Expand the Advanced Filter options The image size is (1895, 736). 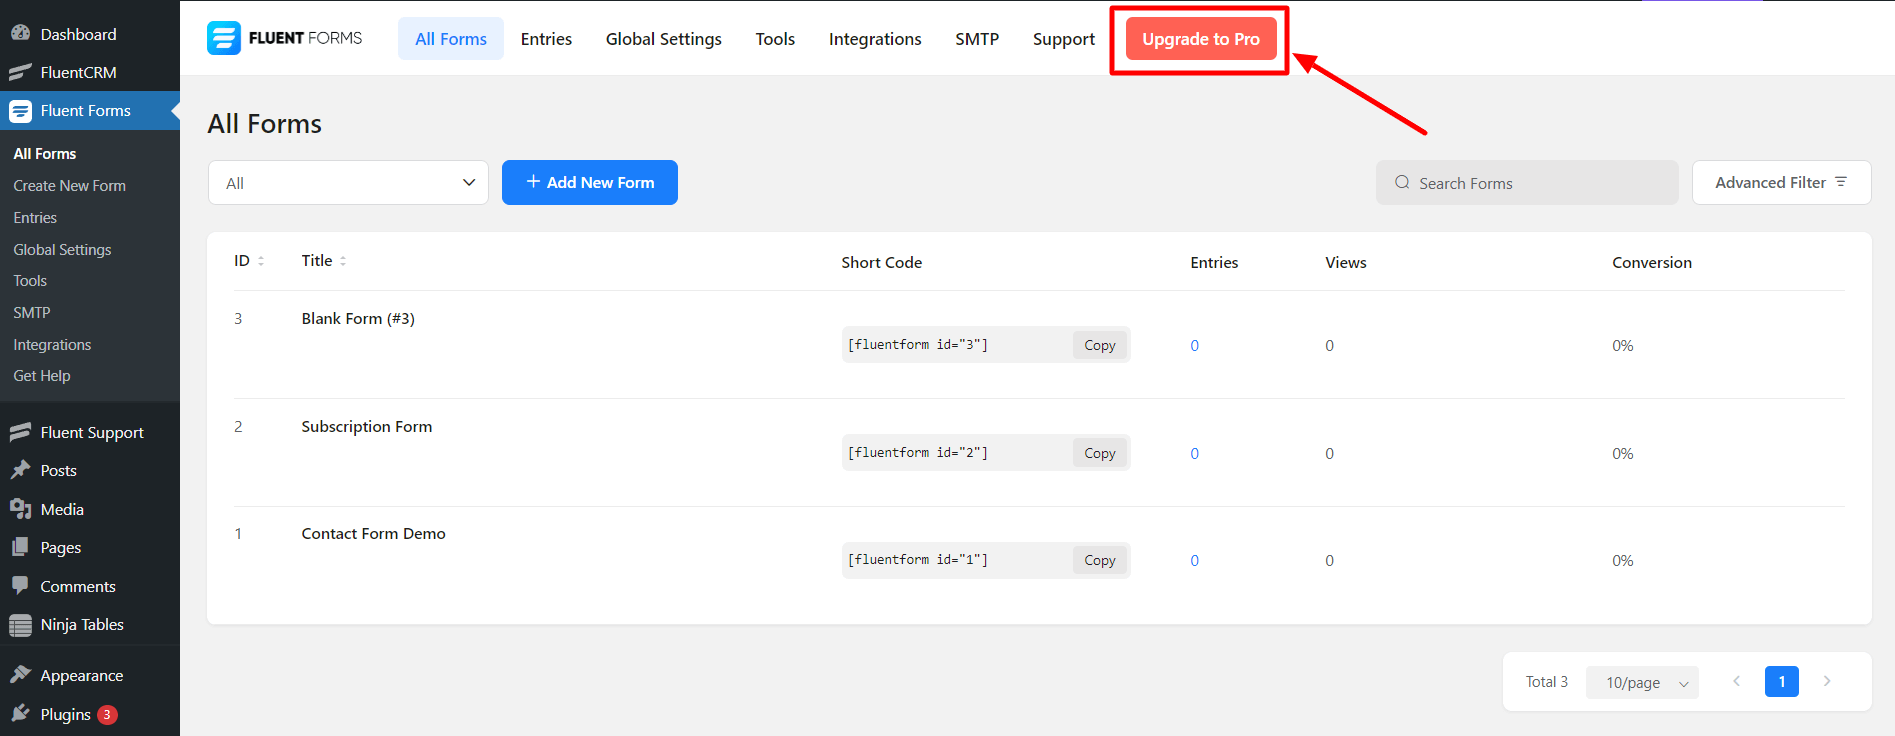point(1781,182)
